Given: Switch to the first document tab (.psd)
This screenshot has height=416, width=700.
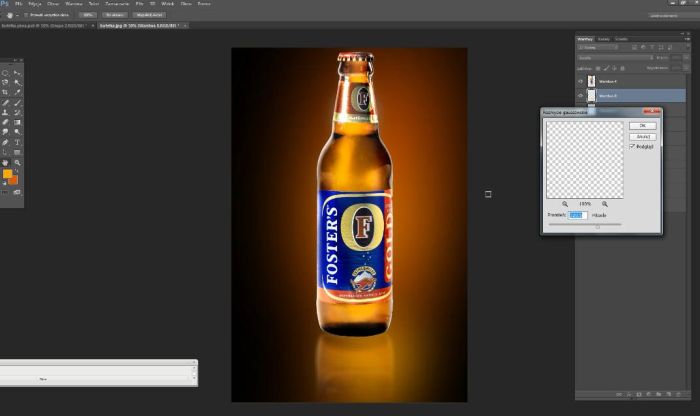Looking at the screenshot, I should coord(40,25).
